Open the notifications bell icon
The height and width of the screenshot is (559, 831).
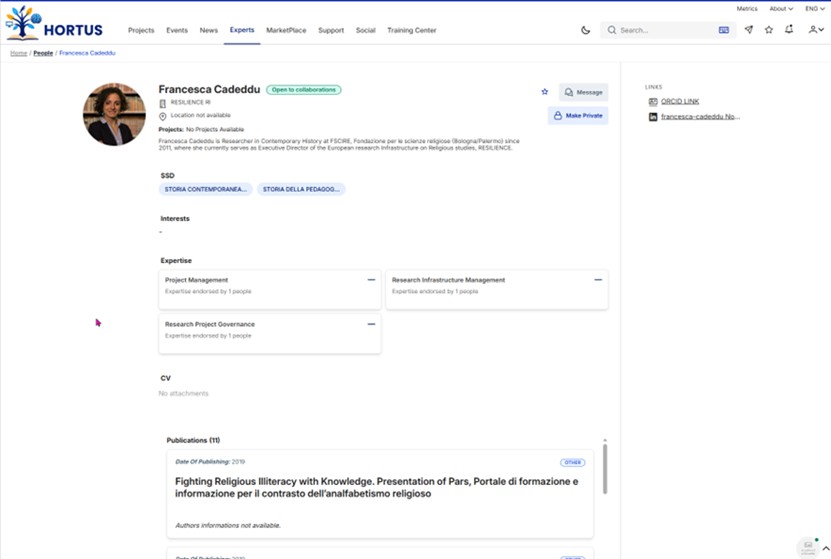pos(789,30)
